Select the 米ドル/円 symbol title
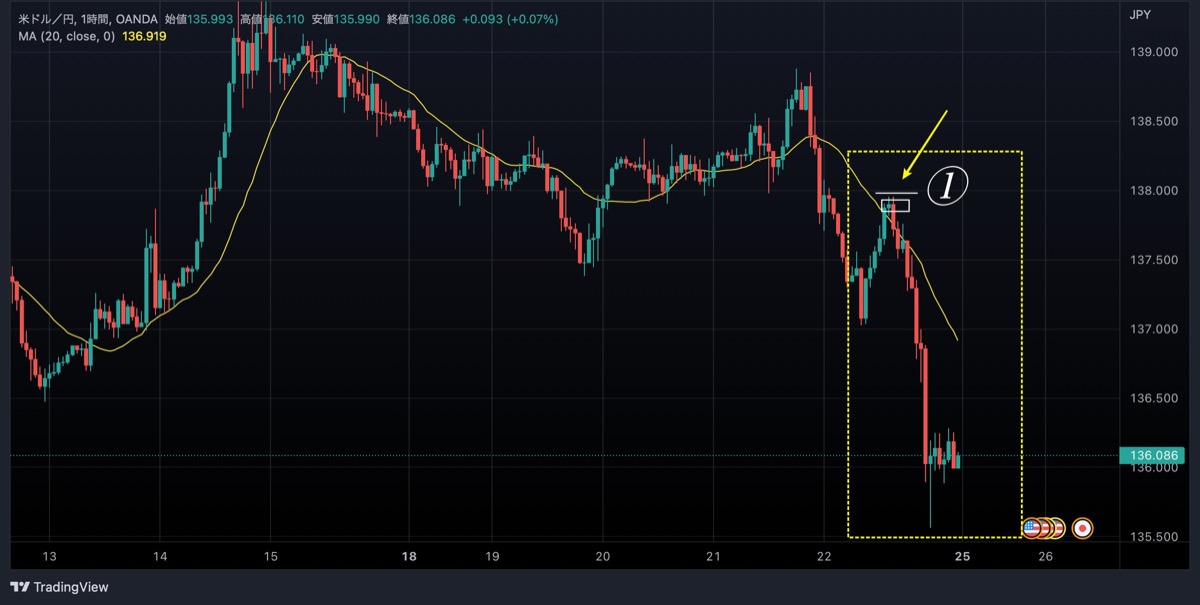This screenshot has height=605, width=1200. 46,19
